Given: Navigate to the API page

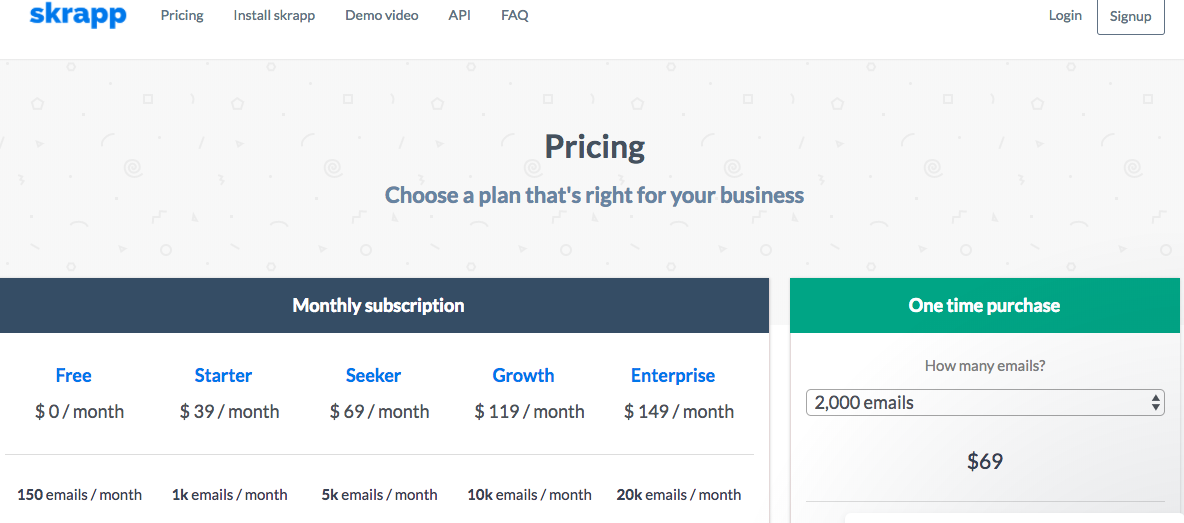Looking at the screenshot, I should (x=460, y=16).
